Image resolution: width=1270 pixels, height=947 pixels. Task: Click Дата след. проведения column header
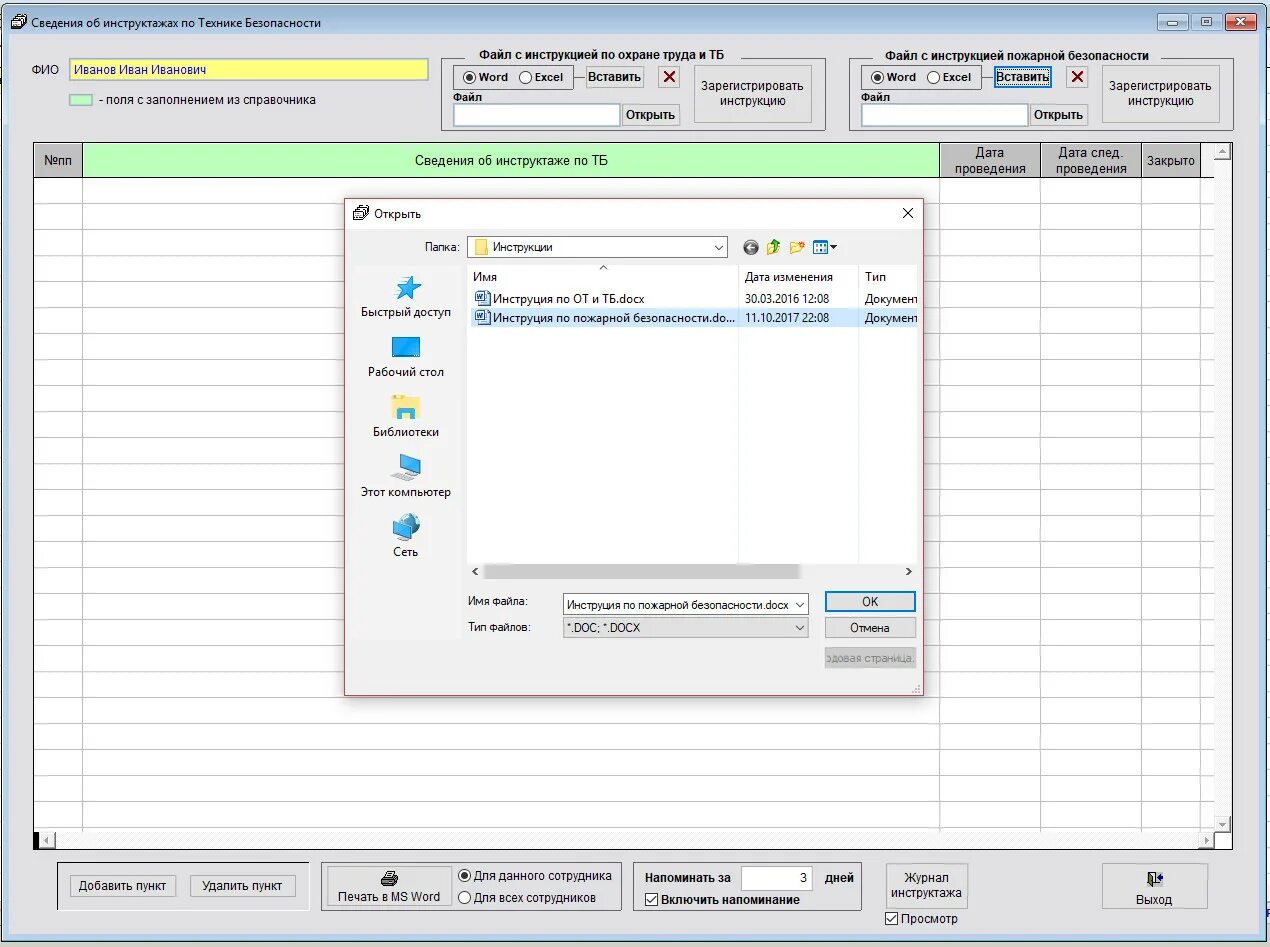1091,160
